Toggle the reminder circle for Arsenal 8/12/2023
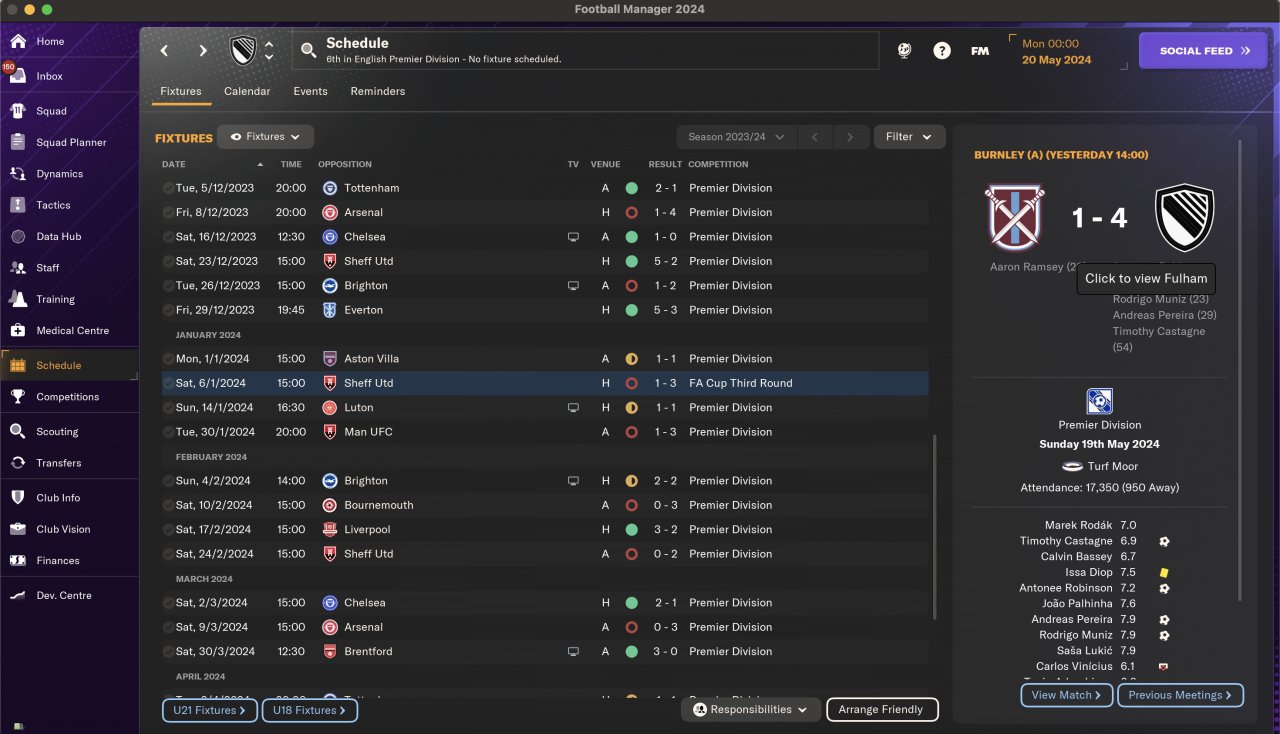 coord(168,212)
